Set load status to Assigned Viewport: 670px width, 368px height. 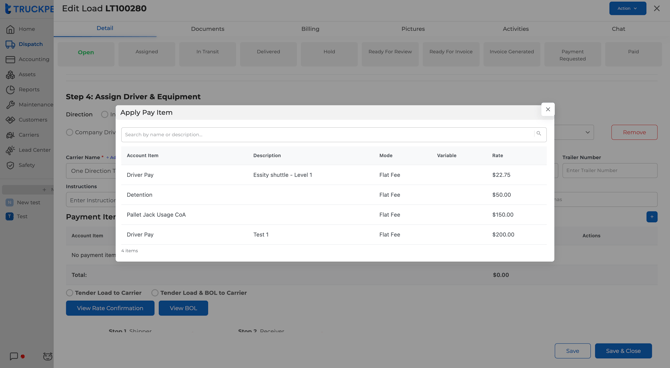(147, 54)
